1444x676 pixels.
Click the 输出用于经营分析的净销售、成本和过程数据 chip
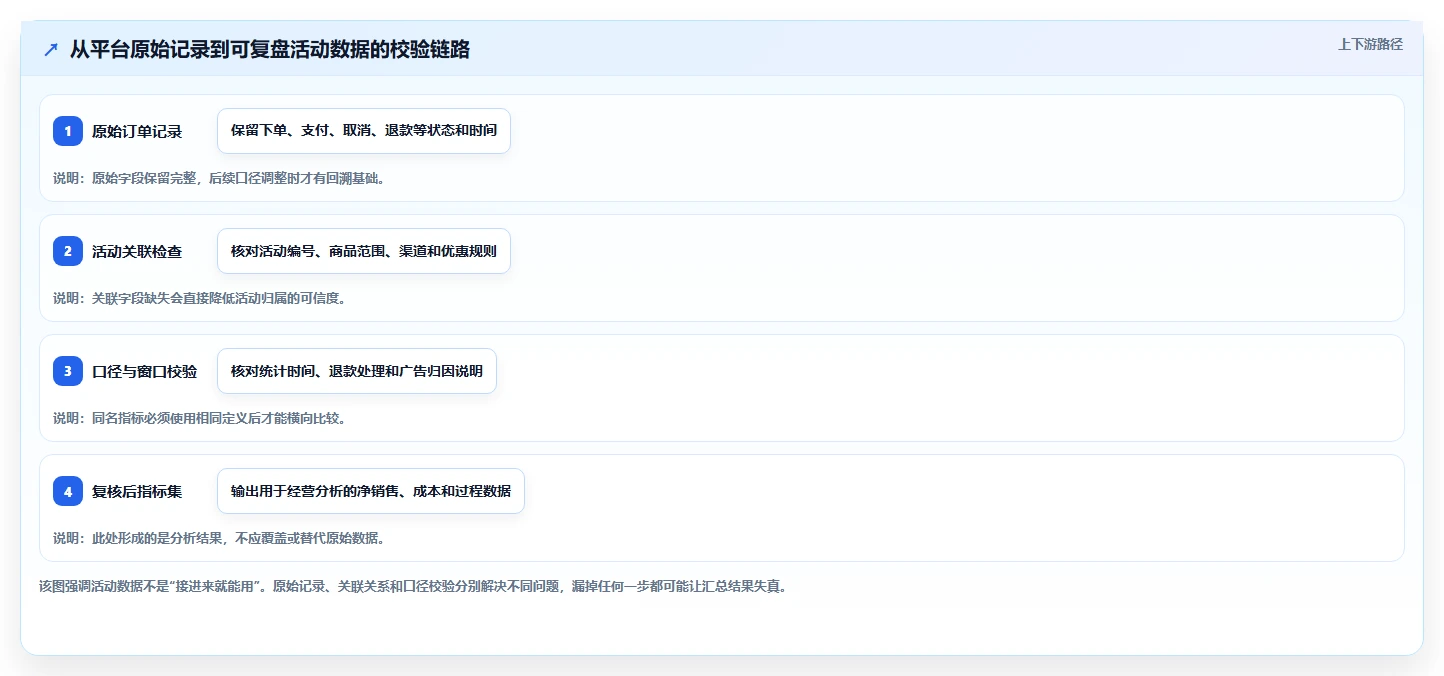[x=371, y=491]
